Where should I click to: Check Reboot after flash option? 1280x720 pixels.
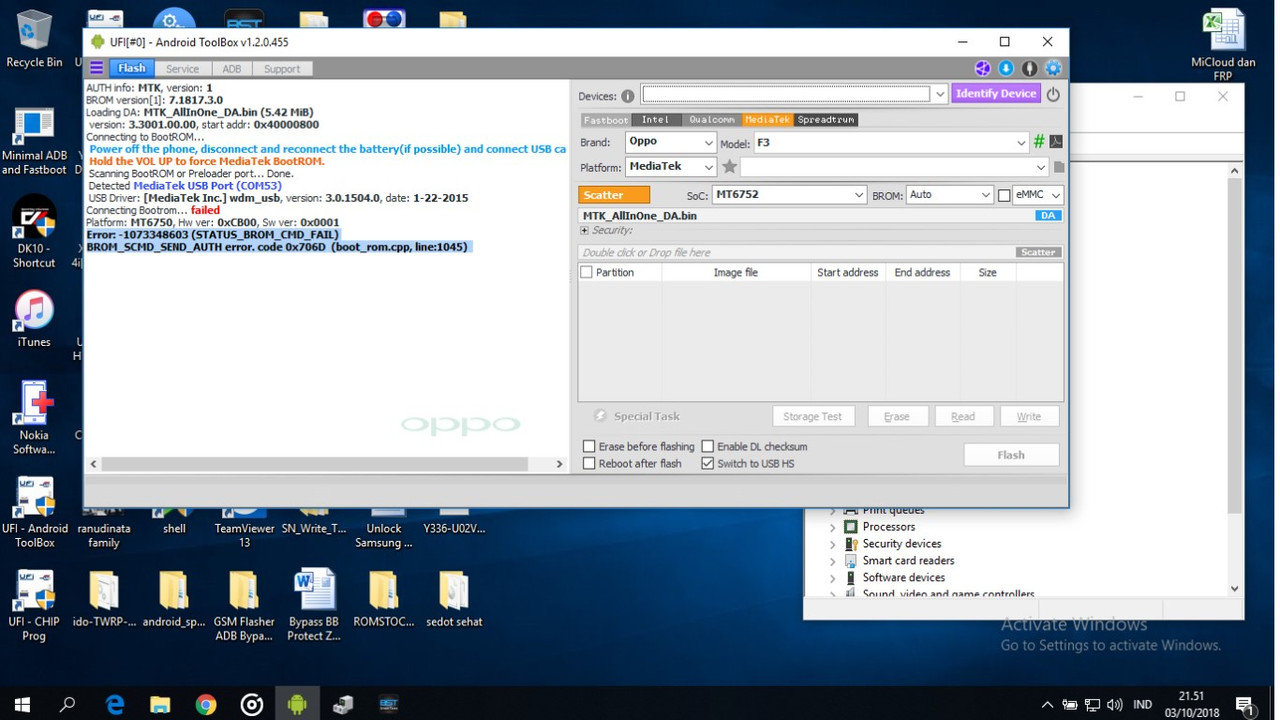[x=590, y=463]
